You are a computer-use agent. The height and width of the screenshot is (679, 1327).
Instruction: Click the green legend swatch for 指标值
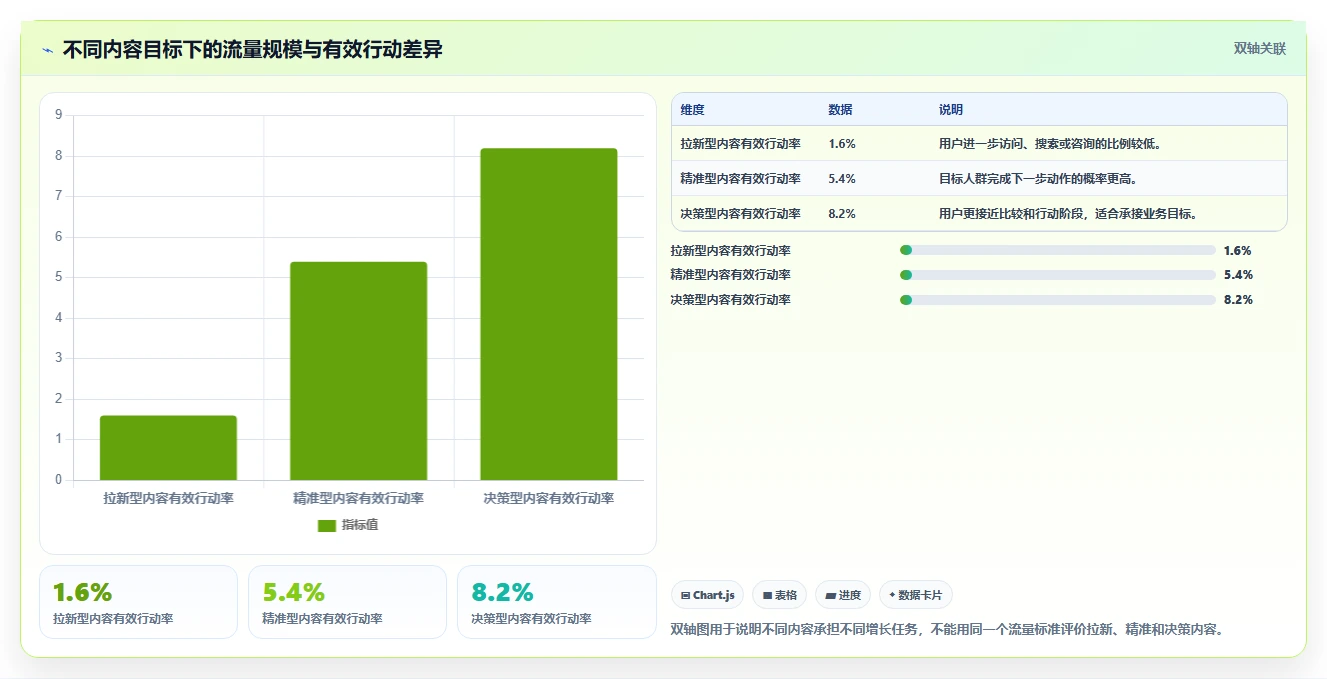pos(327,525)
